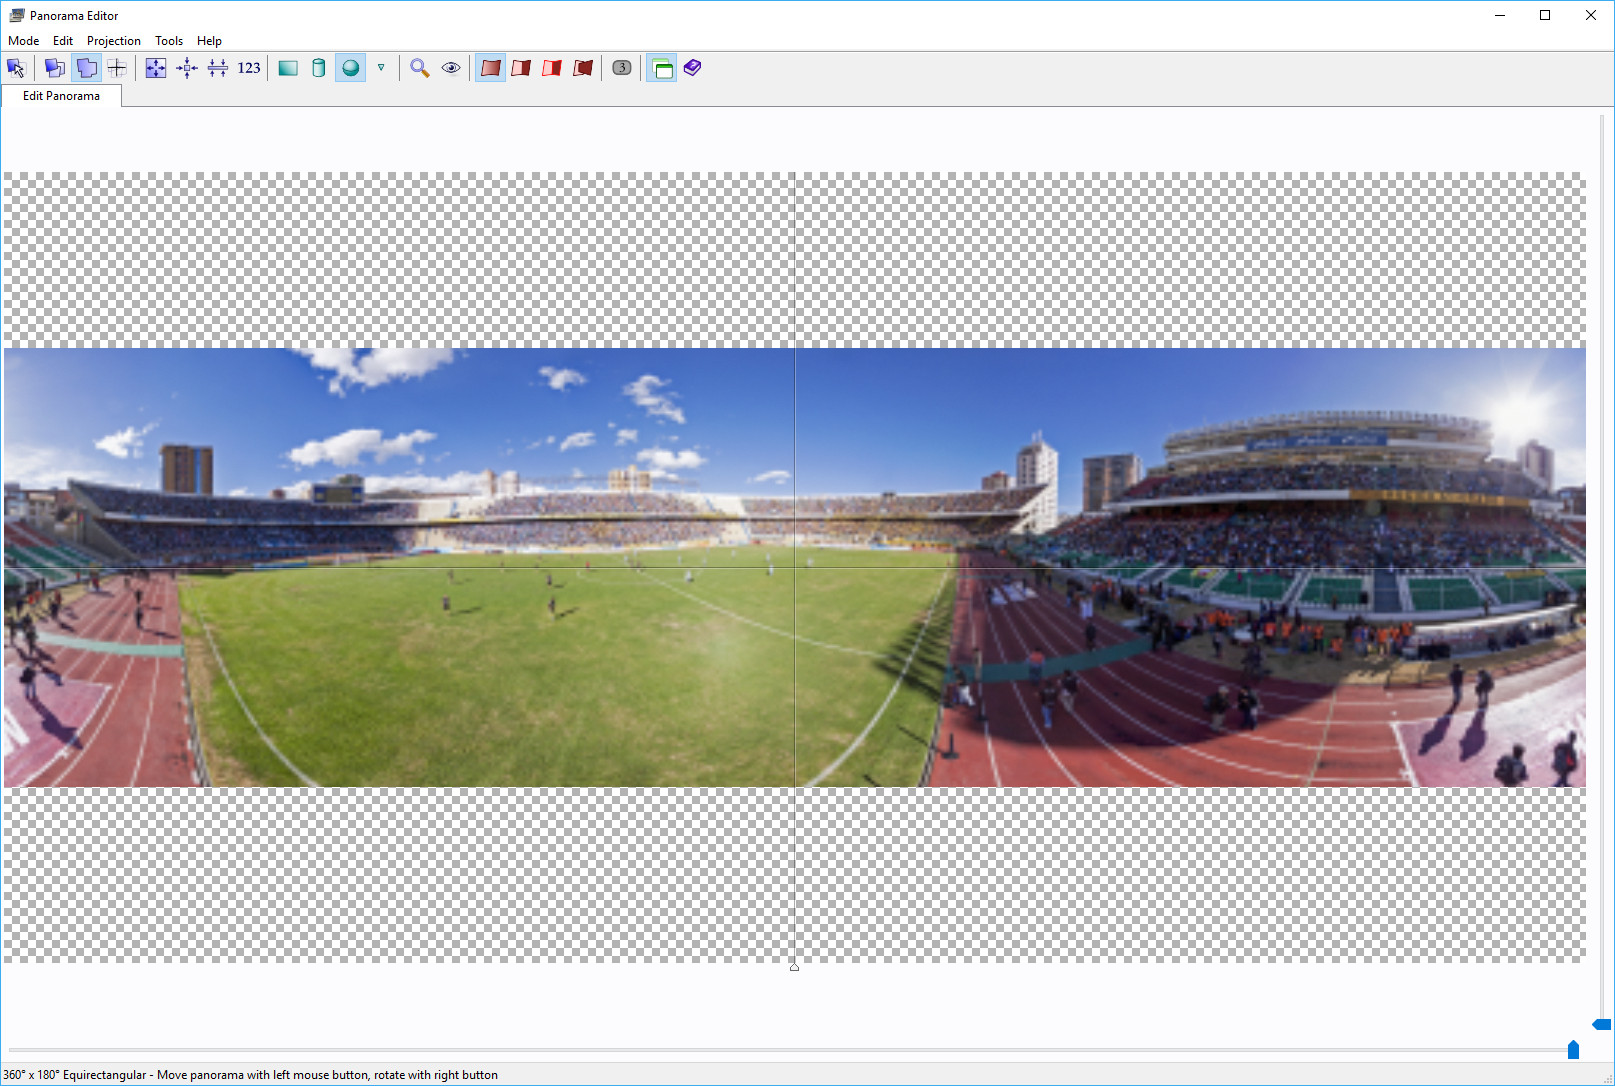The height and width of the screenshot is (1086, 1615).
Task: Toggle the blended layout shapes mode button
Action: 87,68
